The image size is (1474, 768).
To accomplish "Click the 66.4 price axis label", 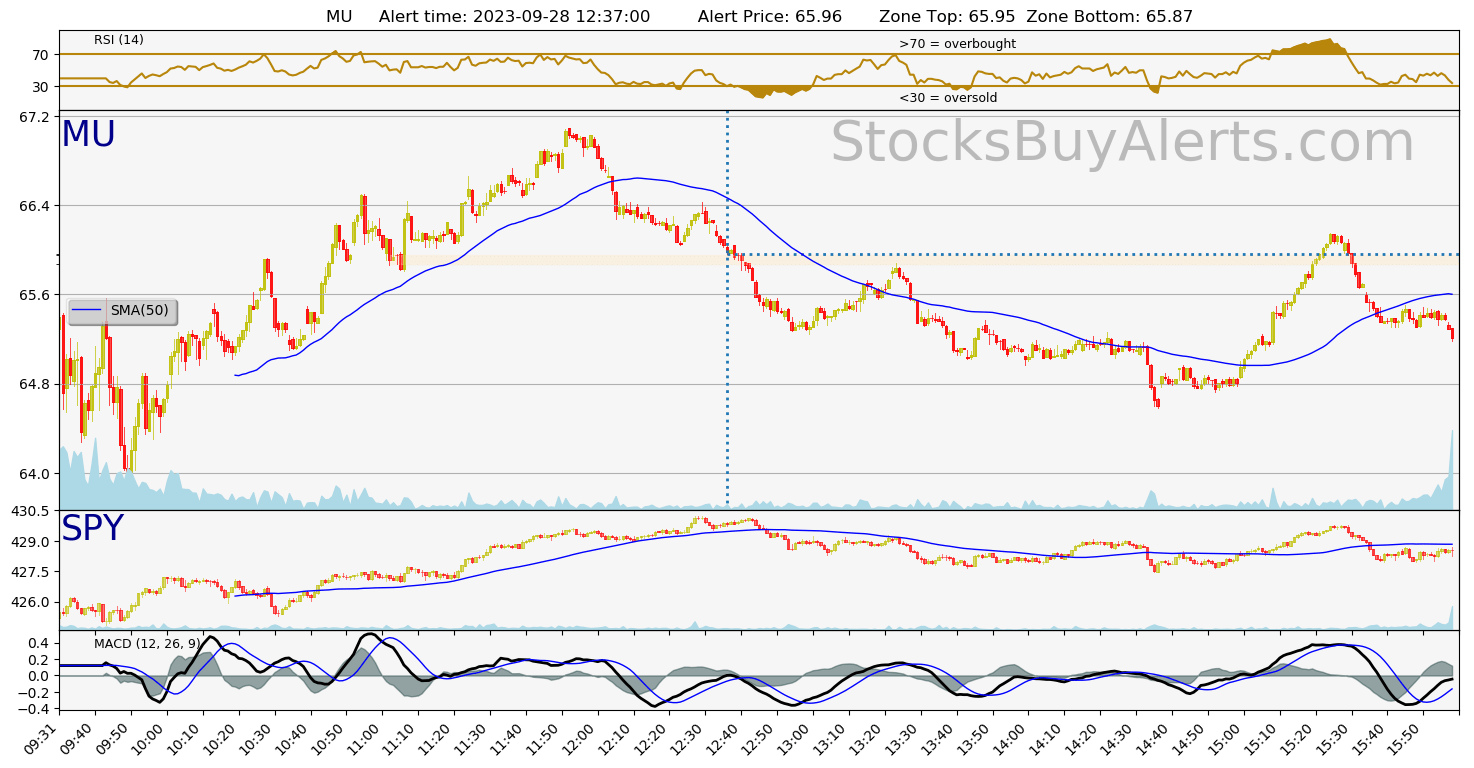I will (x=33, y=206).
